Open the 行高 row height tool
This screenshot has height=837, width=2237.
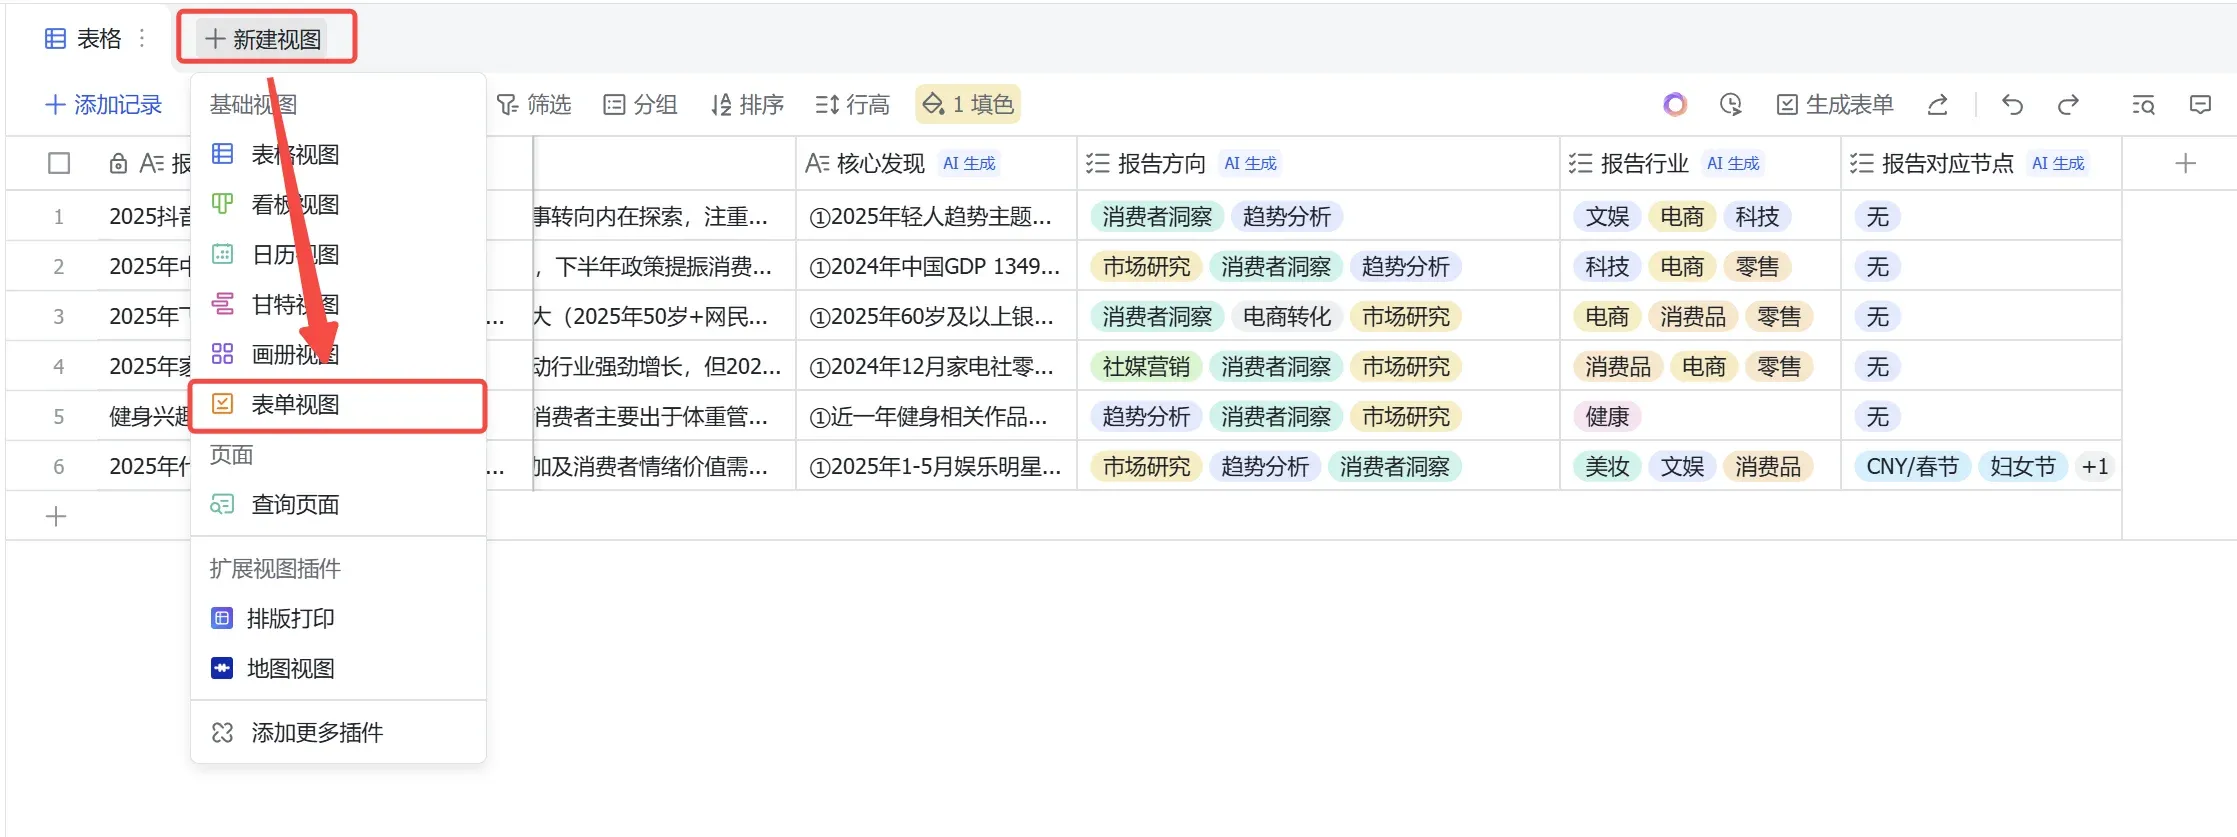[x=852, y=105]
